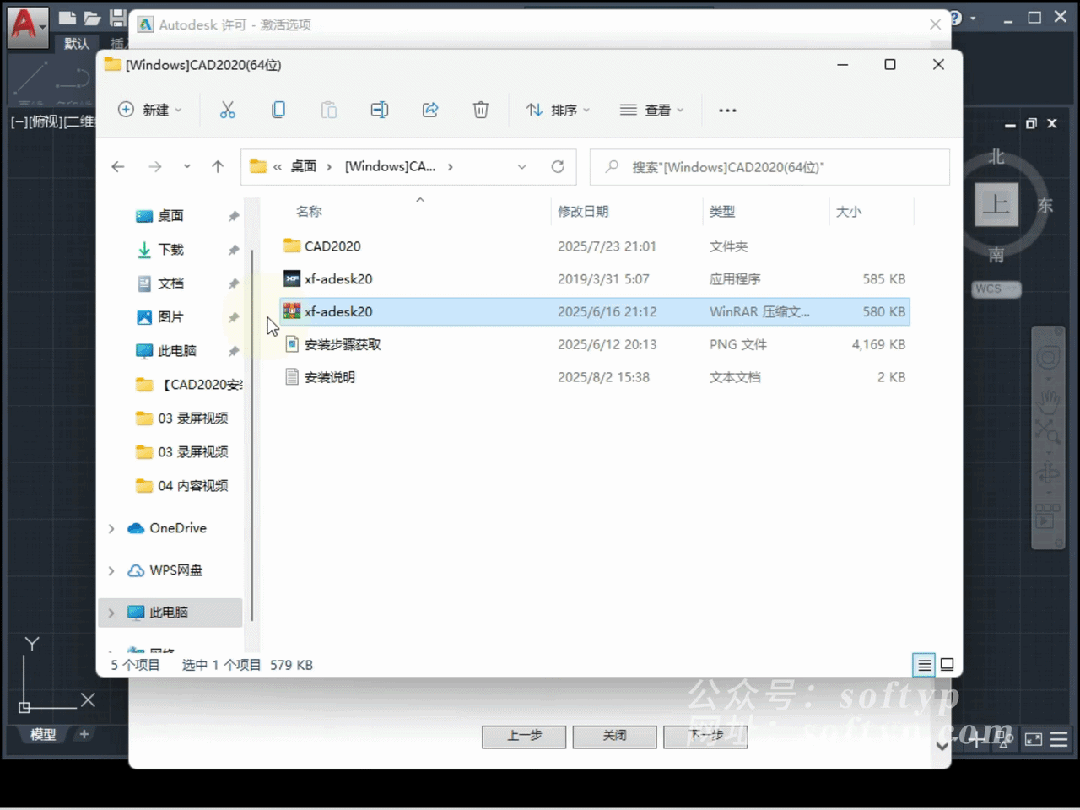This screenshot has width=1080, height=810.
Task: Go back with the left arrow
Action: [118, 167]
